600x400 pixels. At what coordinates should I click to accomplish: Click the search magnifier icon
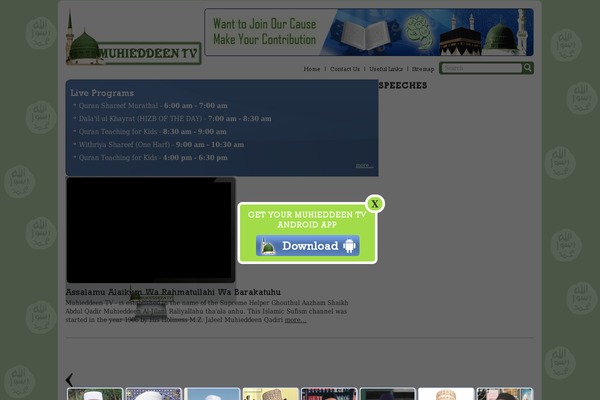pos(528,68)
